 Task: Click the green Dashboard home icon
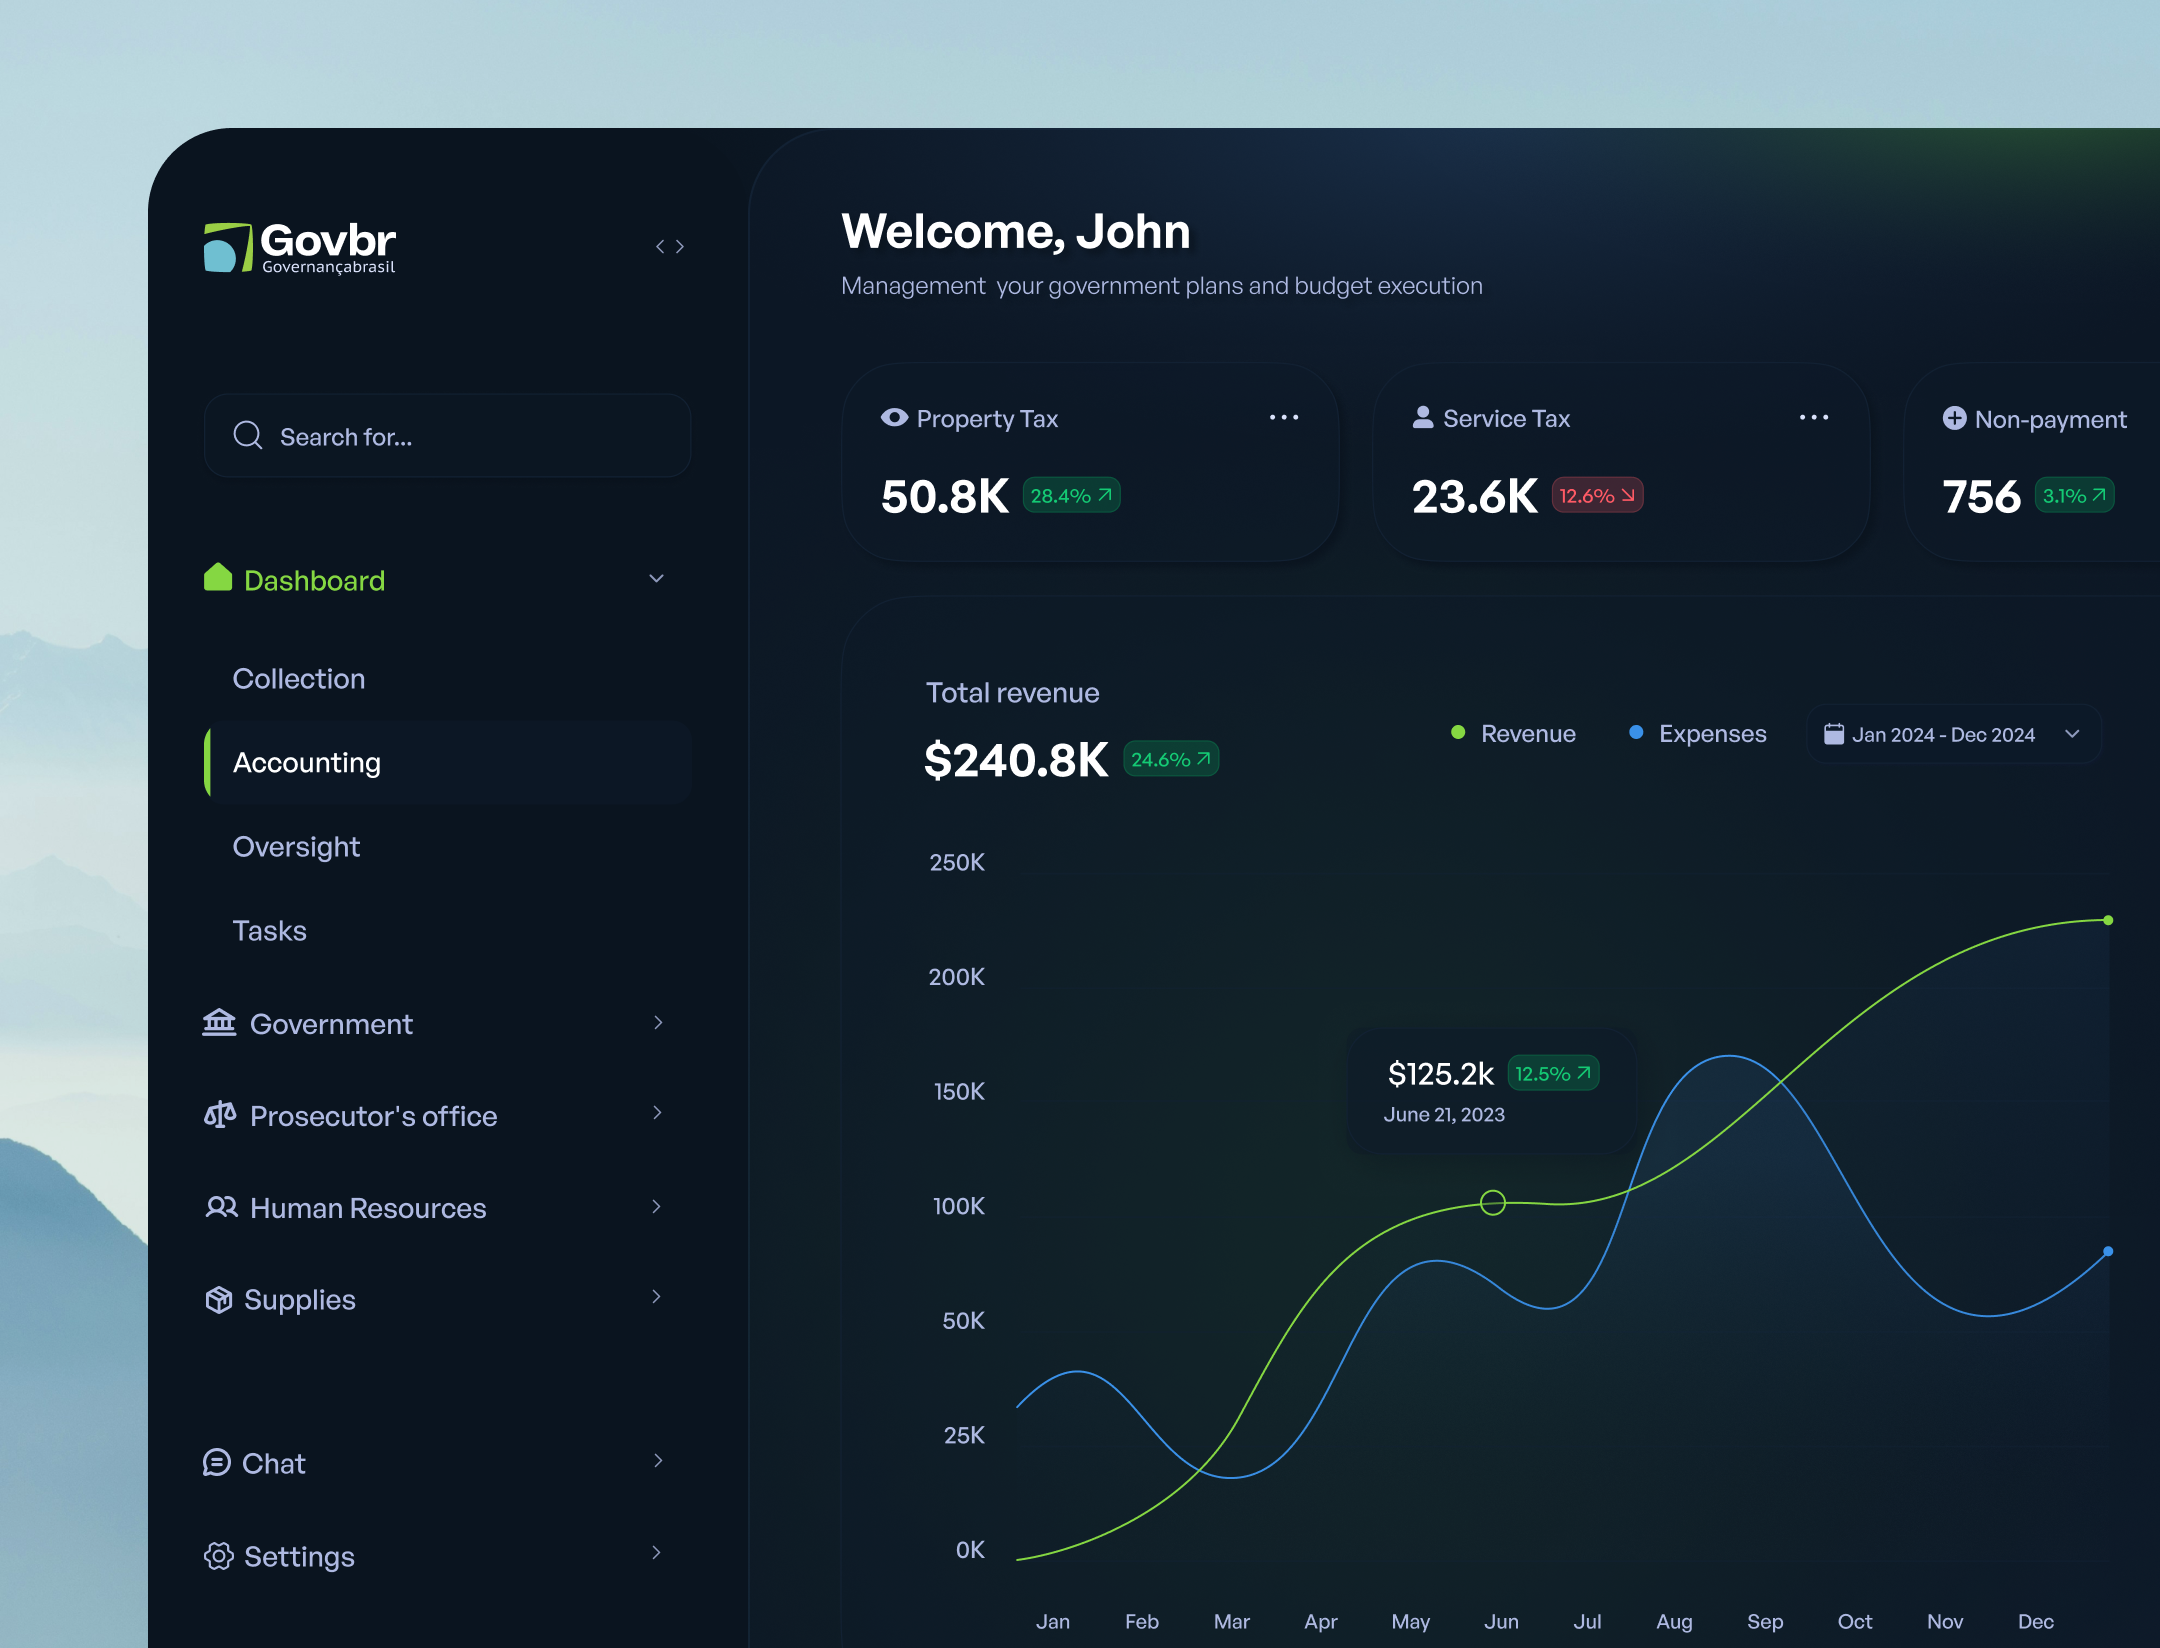[x=218, y=578]
